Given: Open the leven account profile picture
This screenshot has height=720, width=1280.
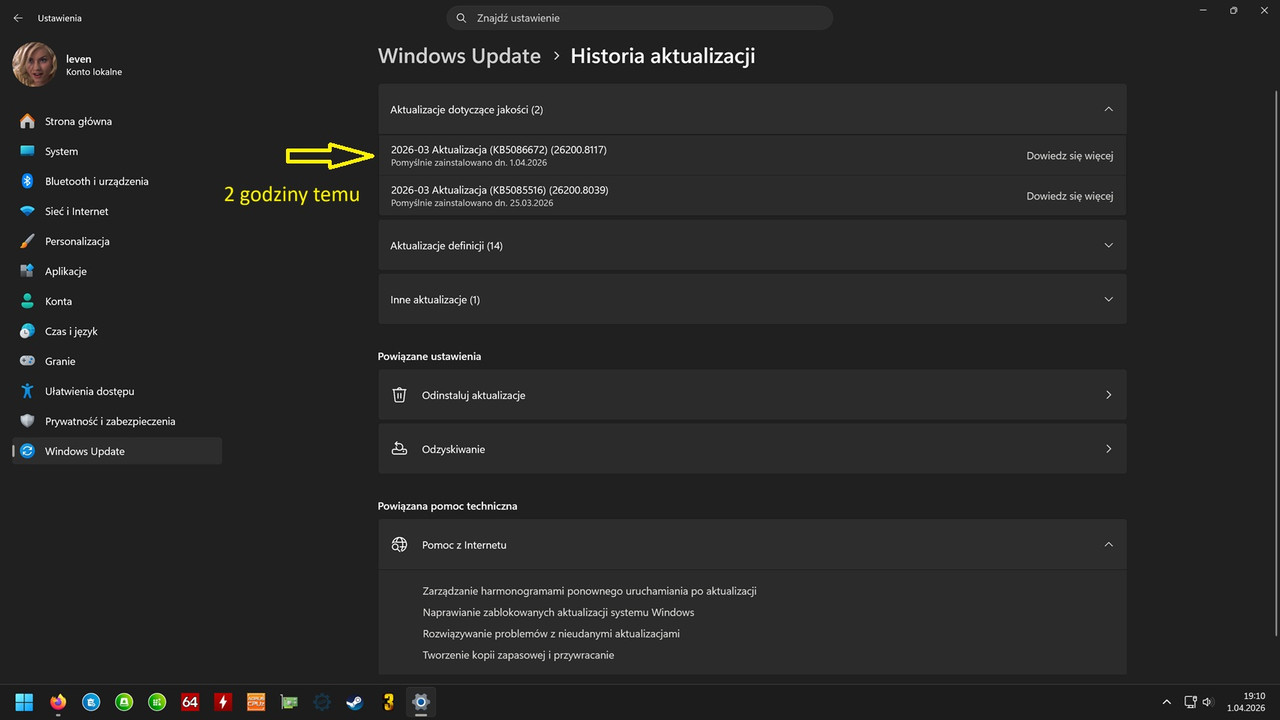Looking at the screenshot, I should coord(34,64).
